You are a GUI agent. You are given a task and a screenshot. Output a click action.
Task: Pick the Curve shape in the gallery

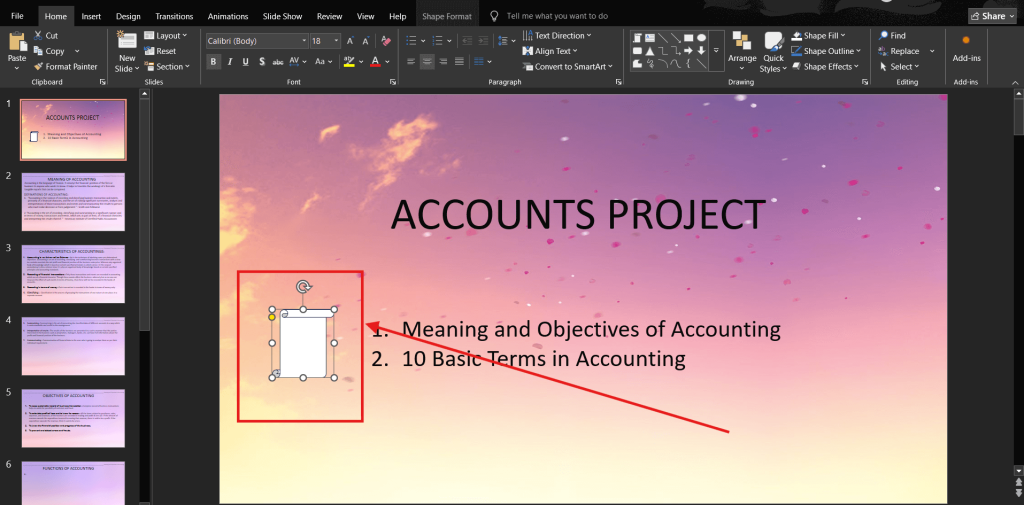[x=675, y=63]
